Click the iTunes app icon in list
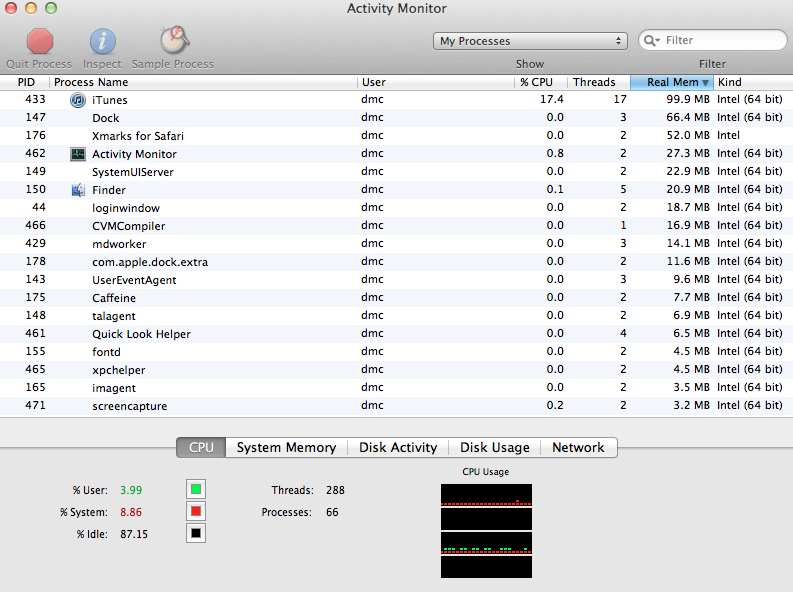The width and height of the screenshot is (793, 592). click(x=78, y=100)
